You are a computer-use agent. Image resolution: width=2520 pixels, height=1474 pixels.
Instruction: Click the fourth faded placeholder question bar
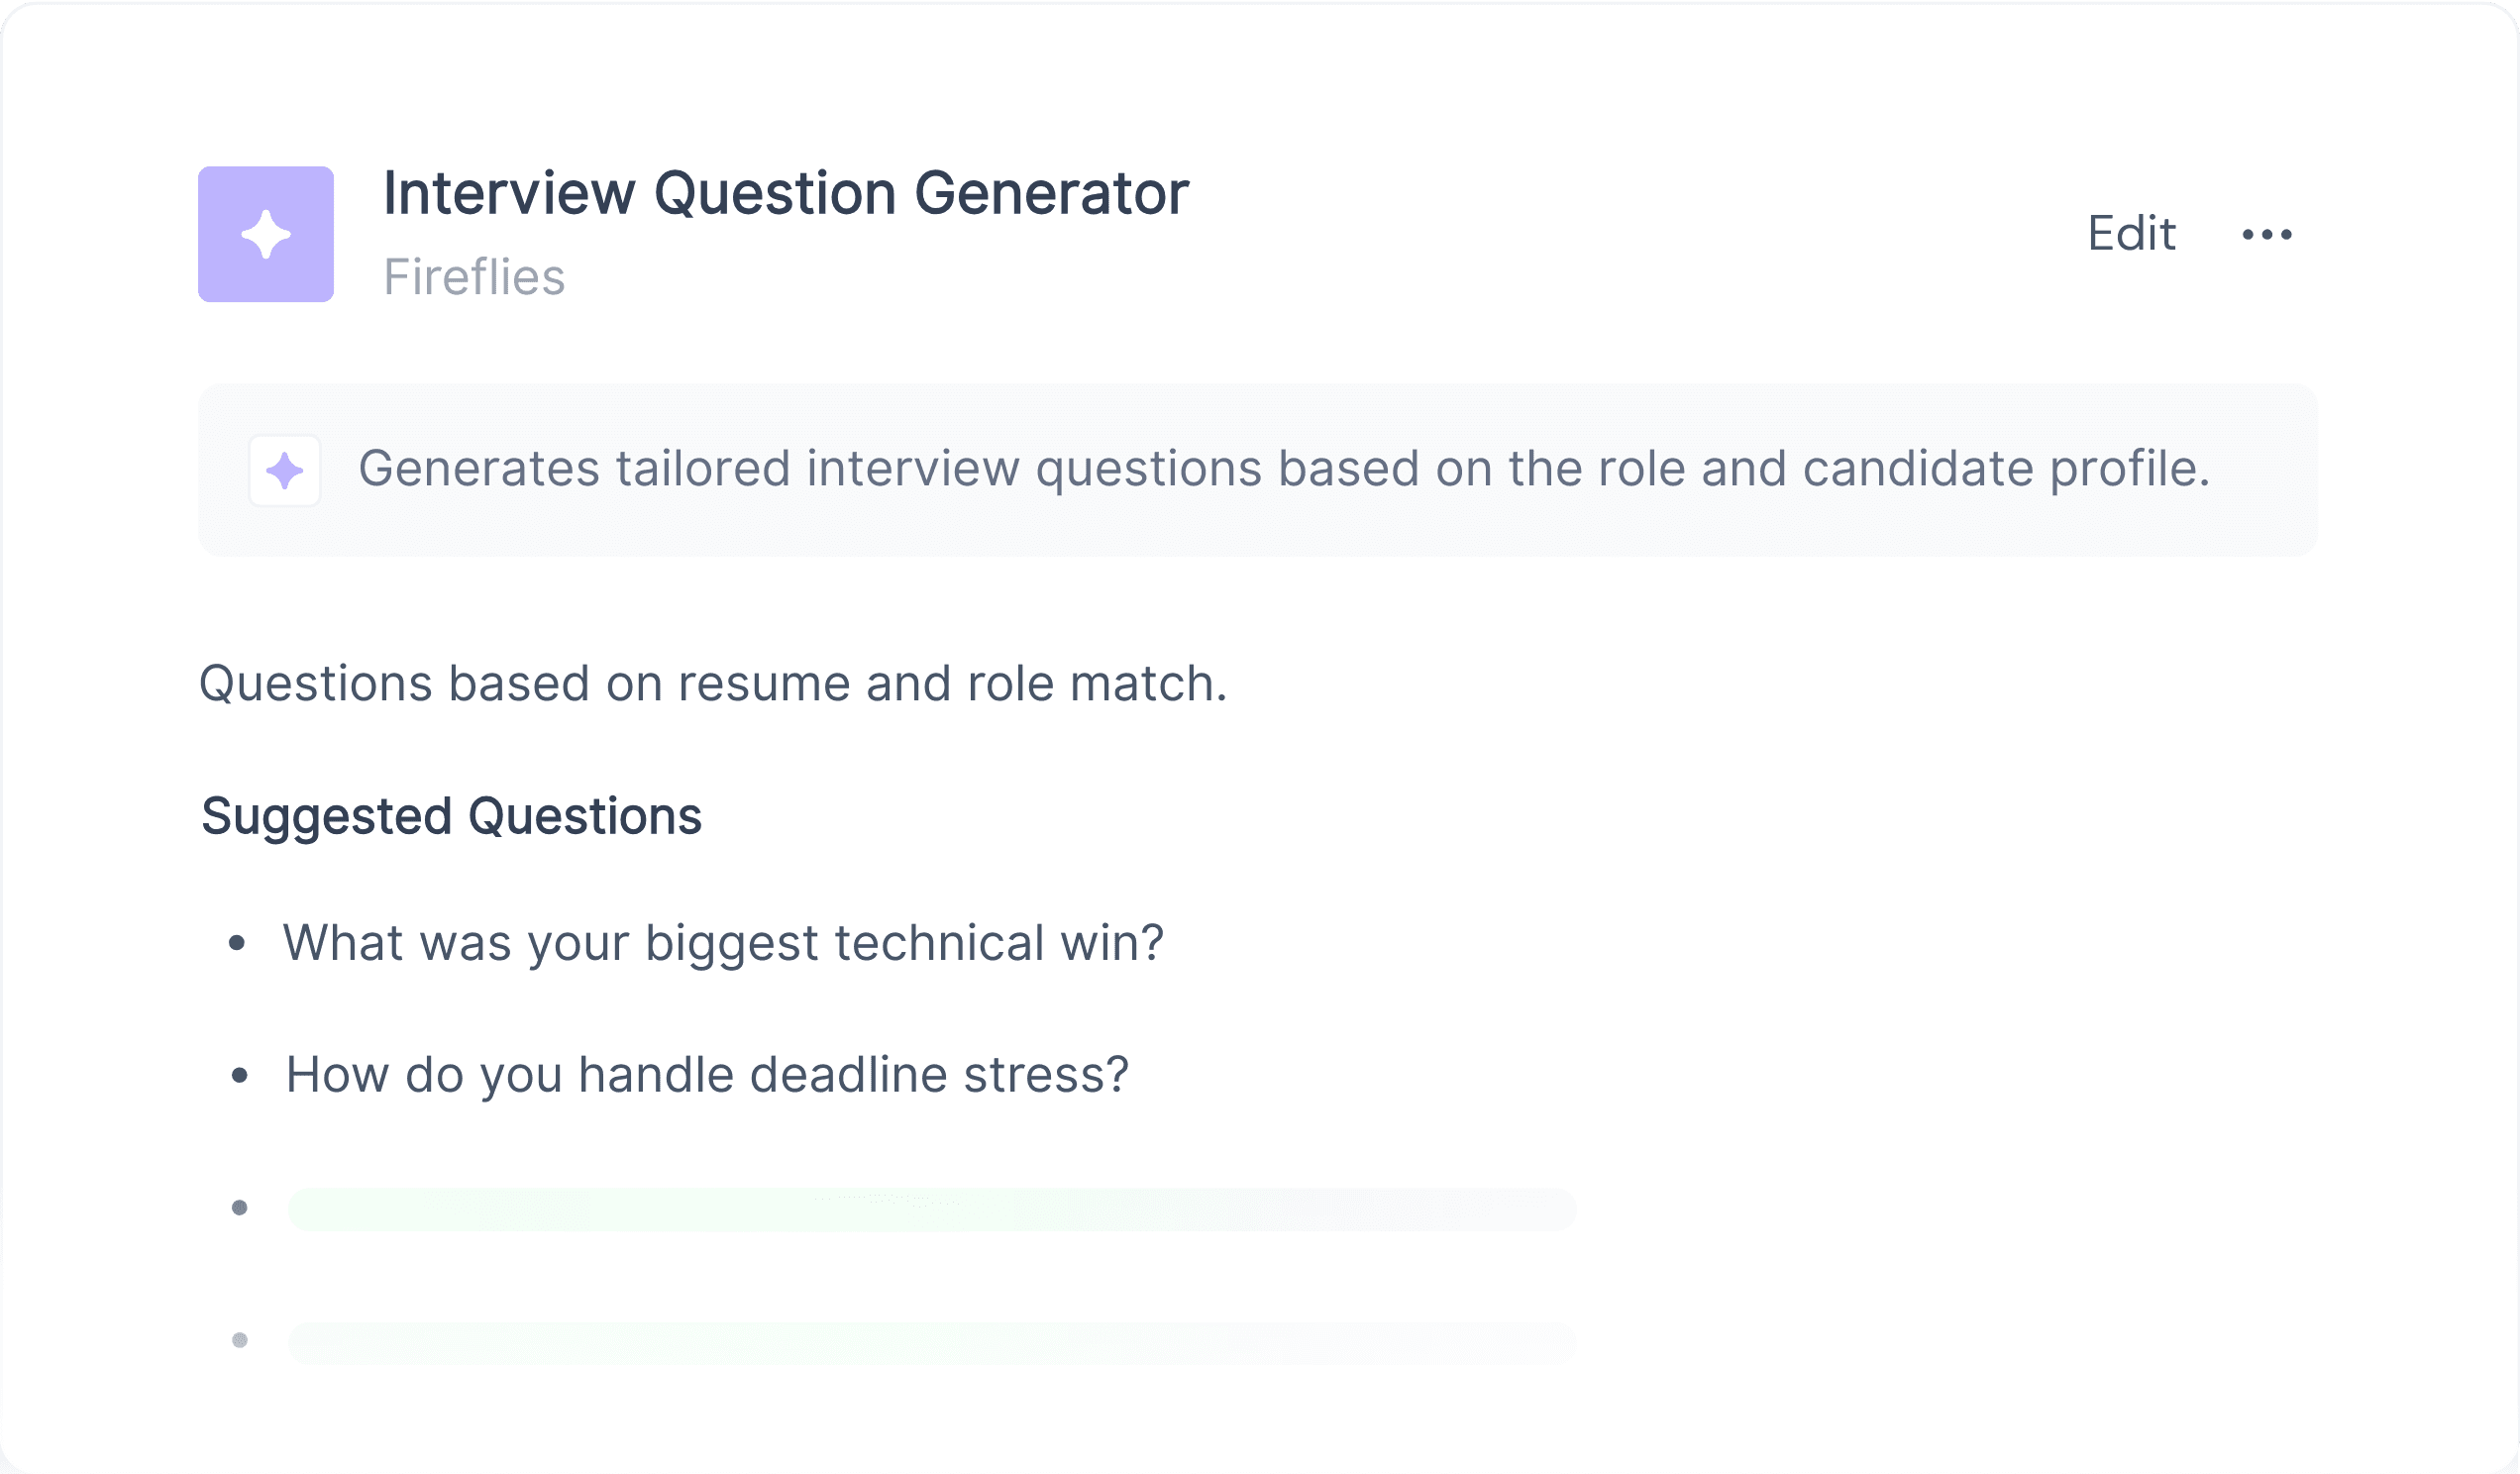(932, 1343)
